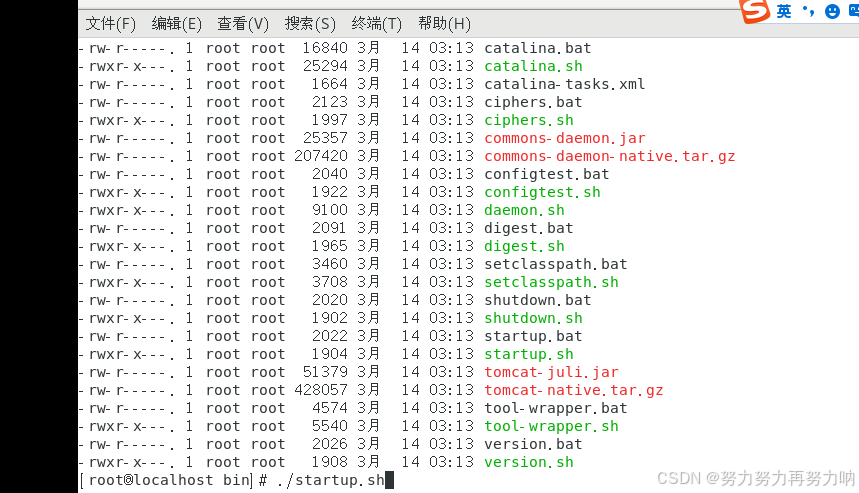Viewport: 859px width, 493px height.
Task: Select the file name startup.bat
Action: point(533,336)
